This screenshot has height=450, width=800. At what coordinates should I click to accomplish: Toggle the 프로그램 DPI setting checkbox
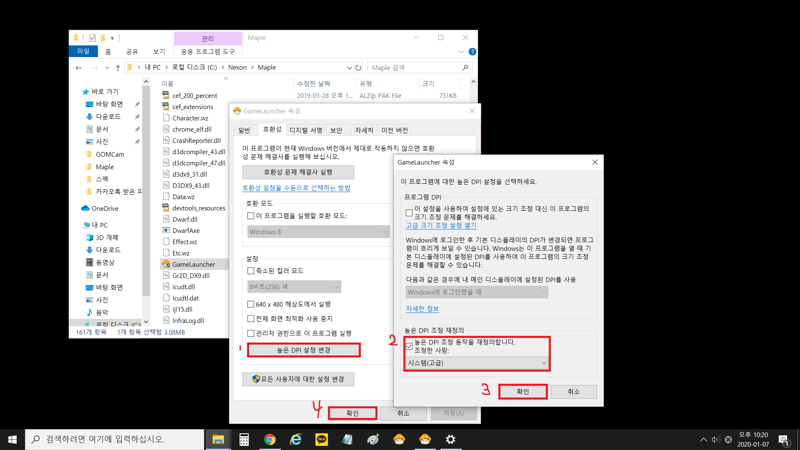409,212
